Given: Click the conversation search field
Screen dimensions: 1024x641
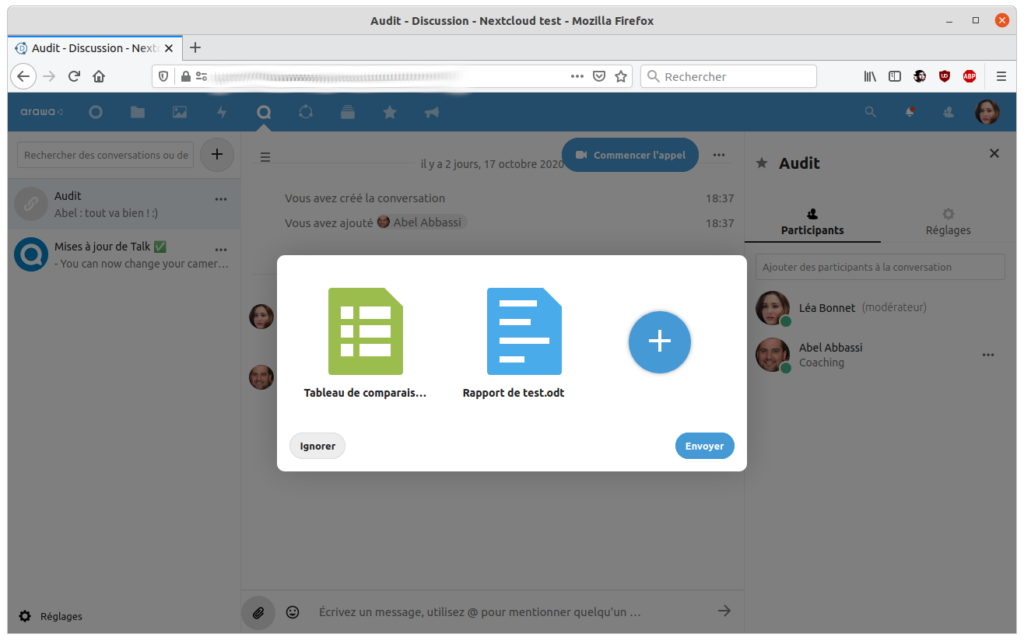Looking at the screenshot, I should [x=105, y=155].
